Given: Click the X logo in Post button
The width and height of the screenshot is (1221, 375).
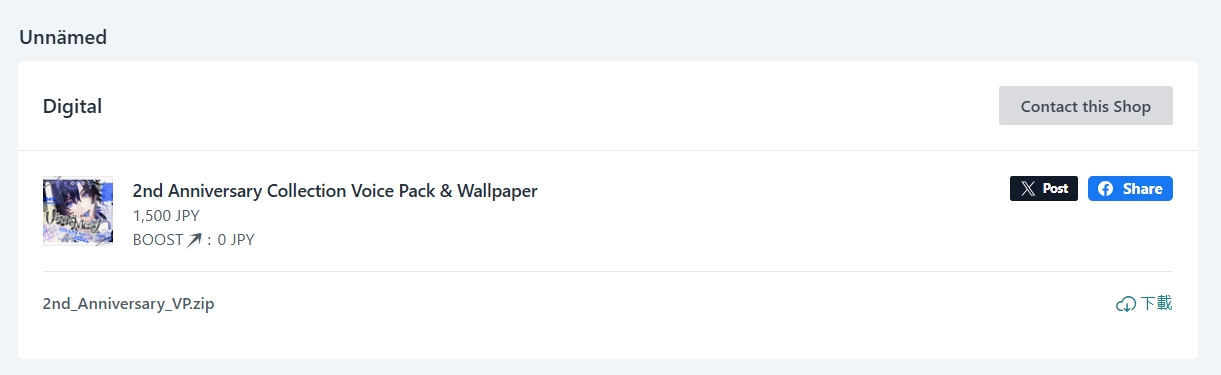Looking at the screenshot, I should pos(1028,189).
